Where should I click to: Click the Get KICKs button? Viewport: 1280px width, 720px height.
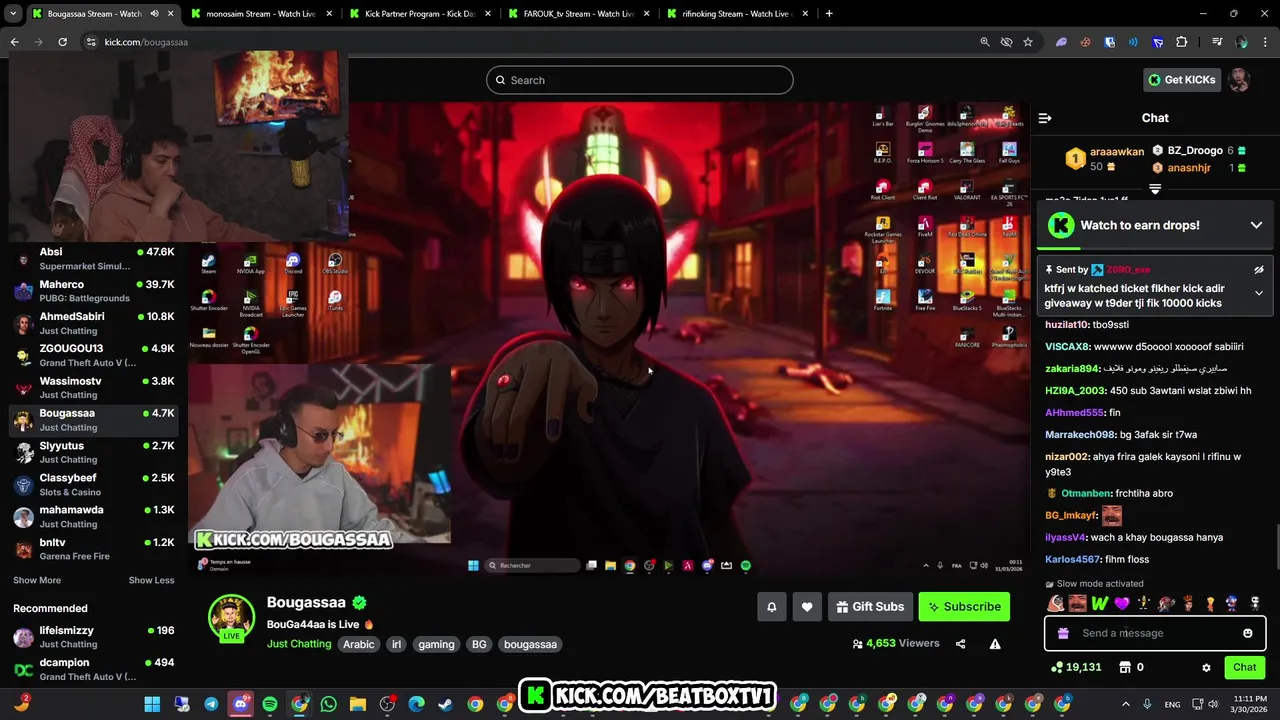point(1182,80)
